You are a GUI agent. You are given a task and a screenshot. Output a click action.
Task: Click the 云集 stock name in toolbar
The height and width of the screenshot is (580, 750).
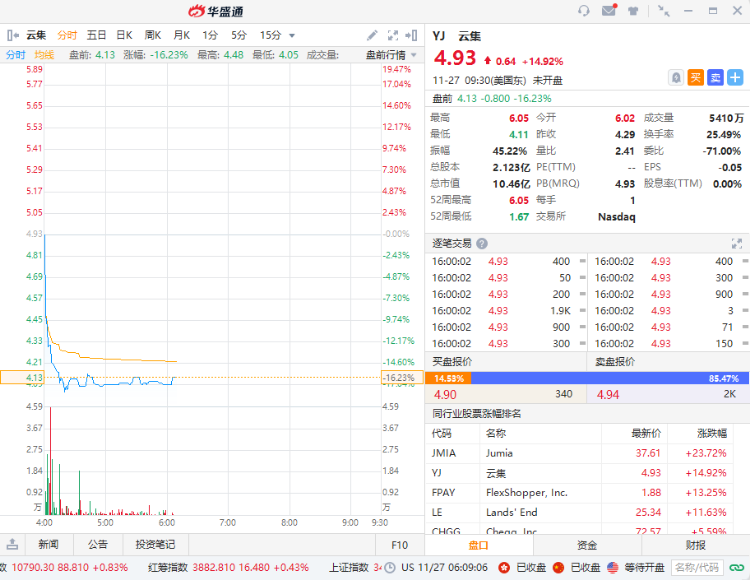(36, 35)
